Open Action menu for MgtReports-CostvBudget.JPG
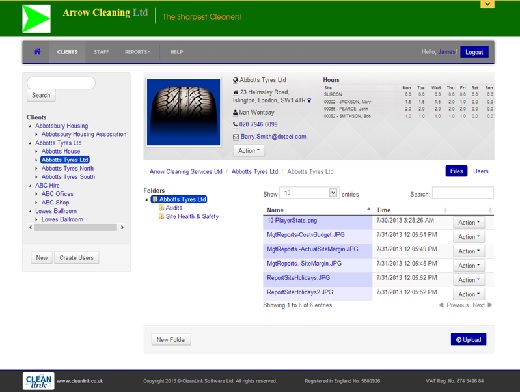The image size is (520, 392). pos(469,237)
